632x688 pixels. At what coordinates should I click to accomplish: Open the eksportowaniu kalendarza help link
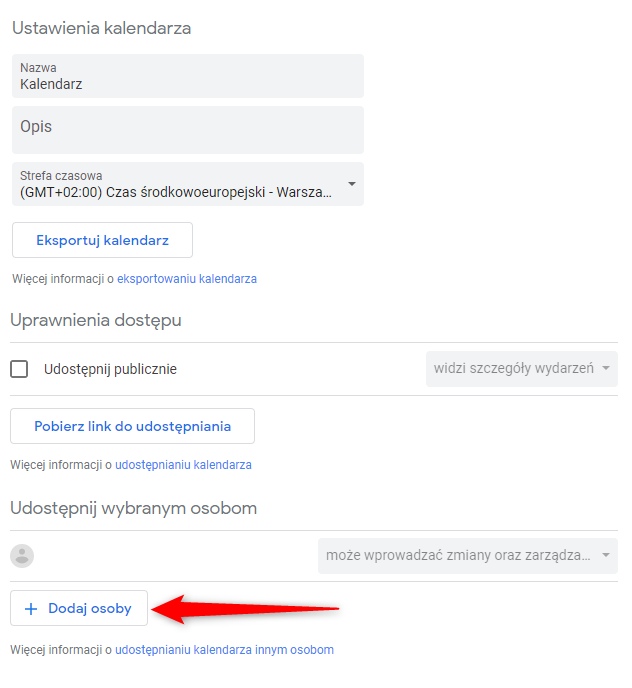click(x=187, y=279)
